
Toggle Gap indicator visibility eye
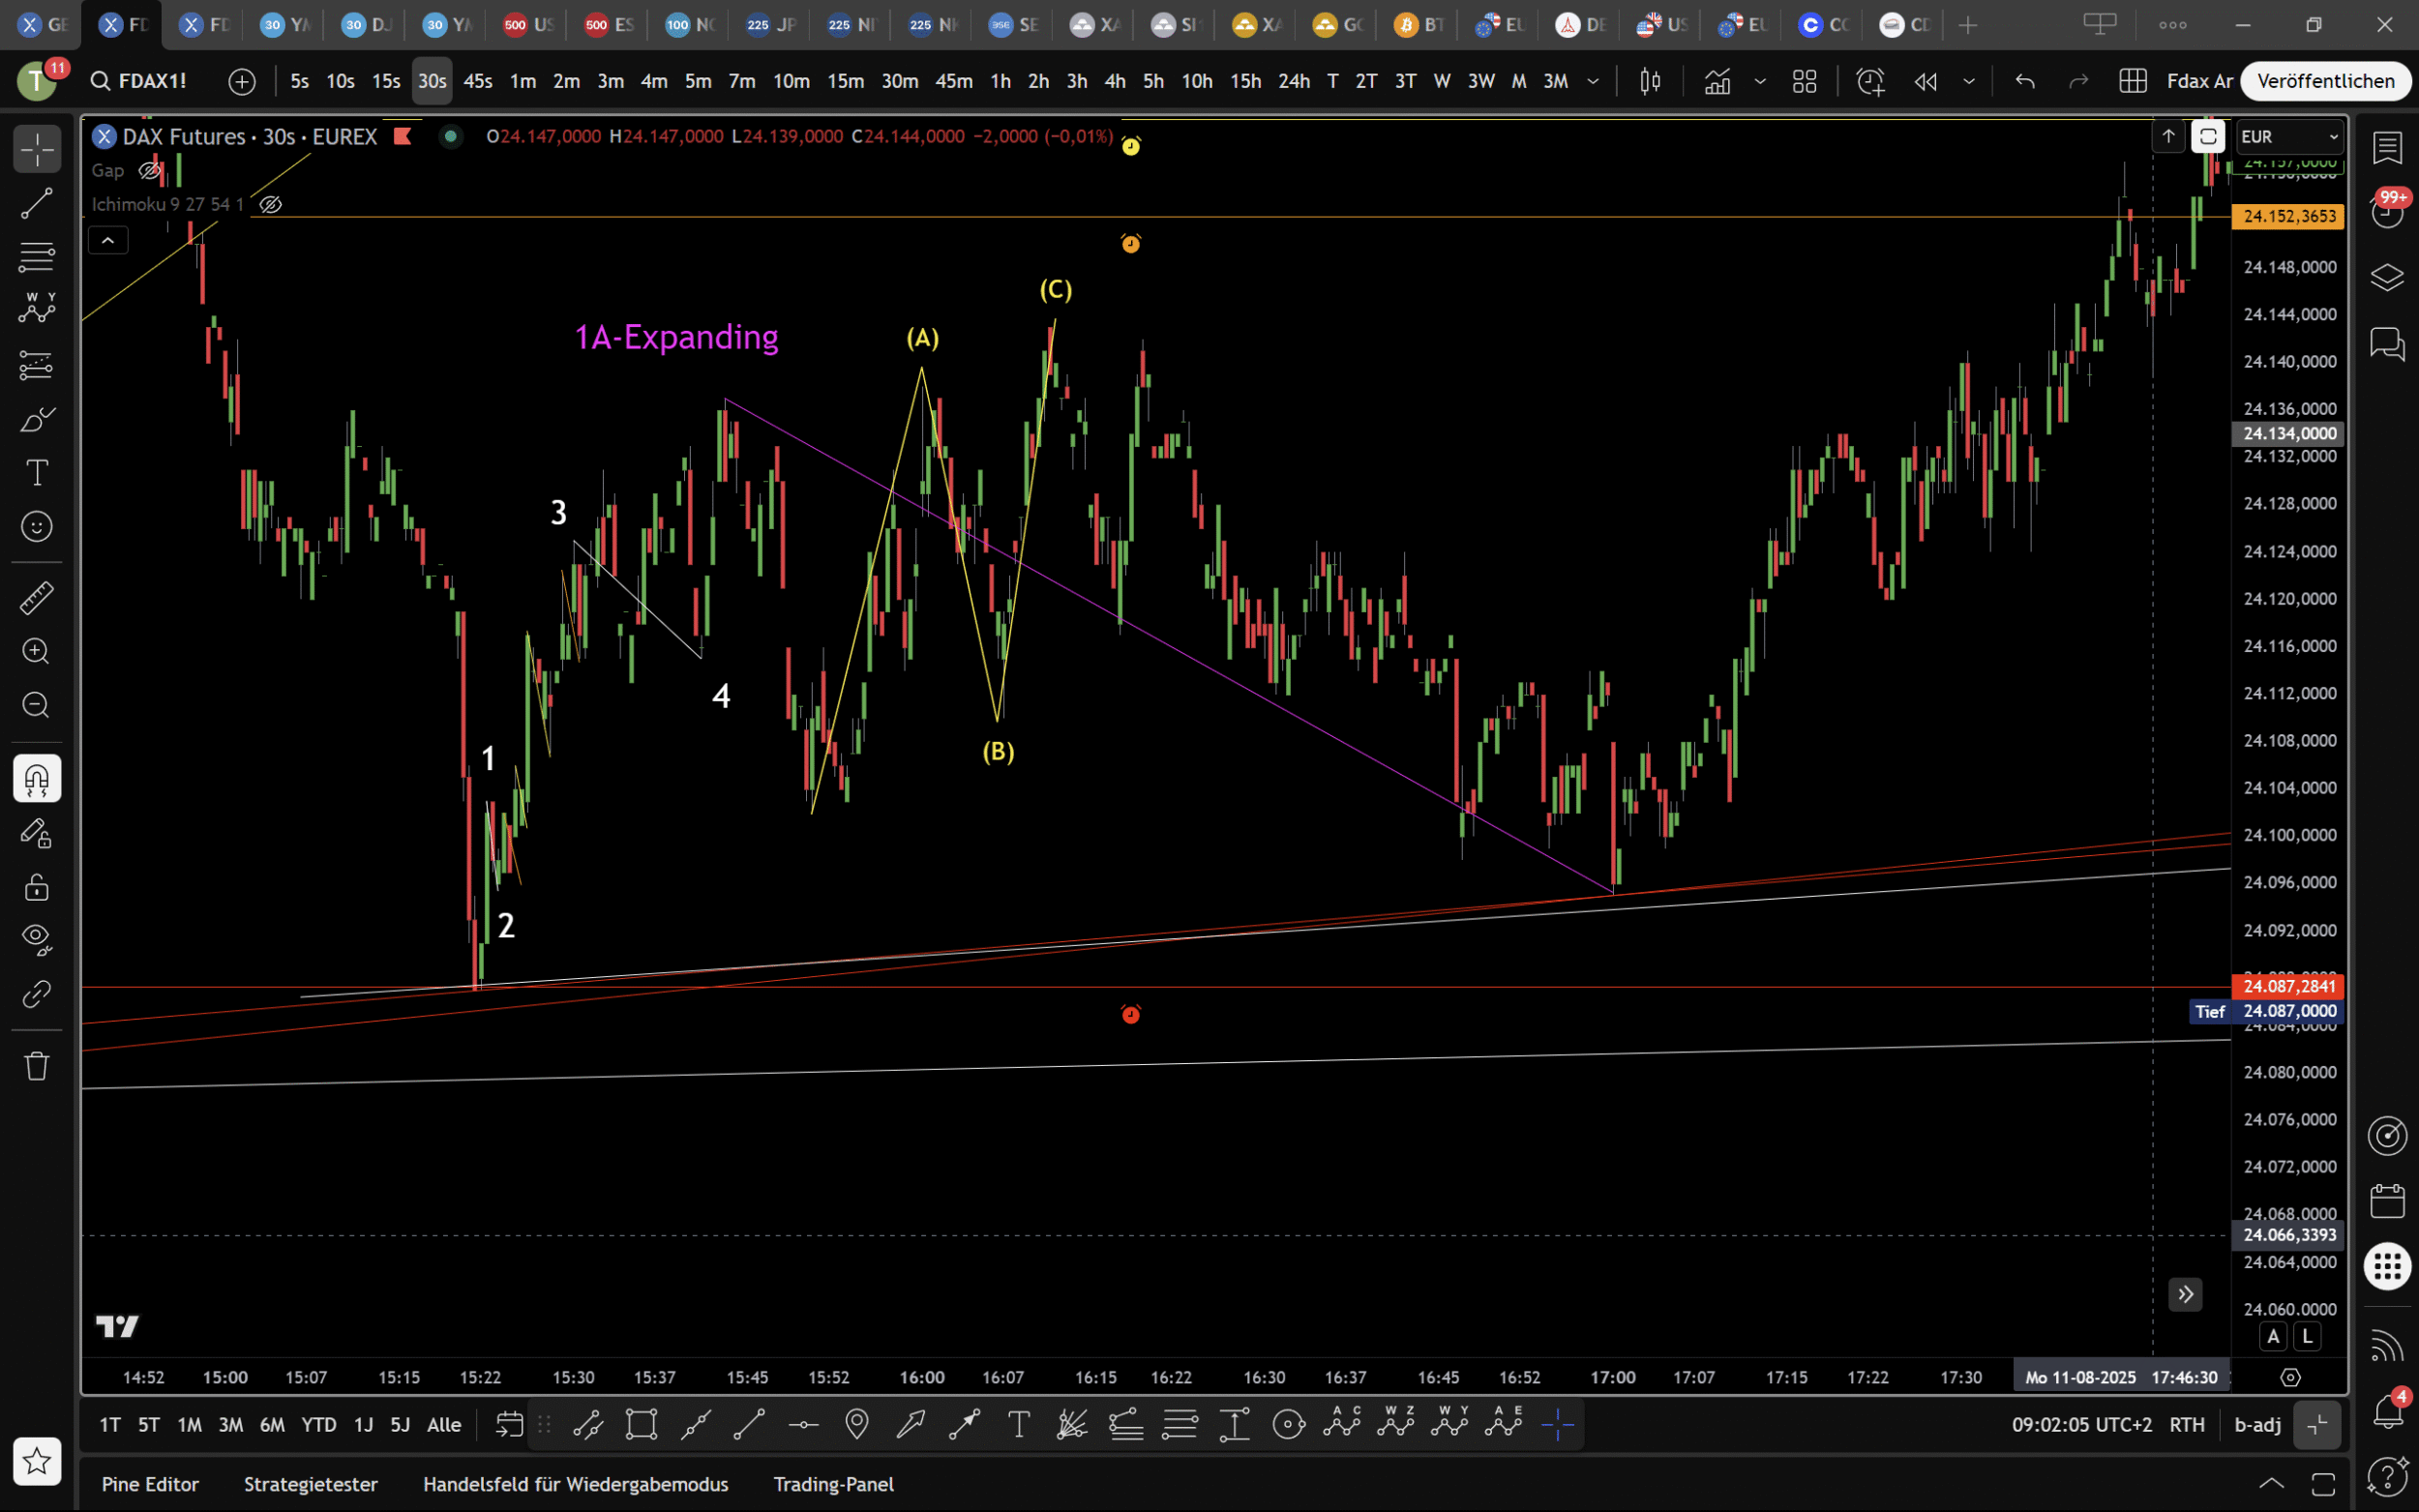pos(150,170)
